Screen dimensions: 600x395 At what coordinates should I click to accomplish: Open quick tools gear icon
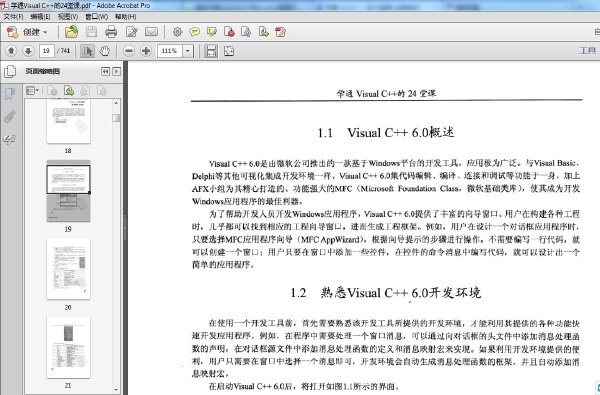pos(177,32)
